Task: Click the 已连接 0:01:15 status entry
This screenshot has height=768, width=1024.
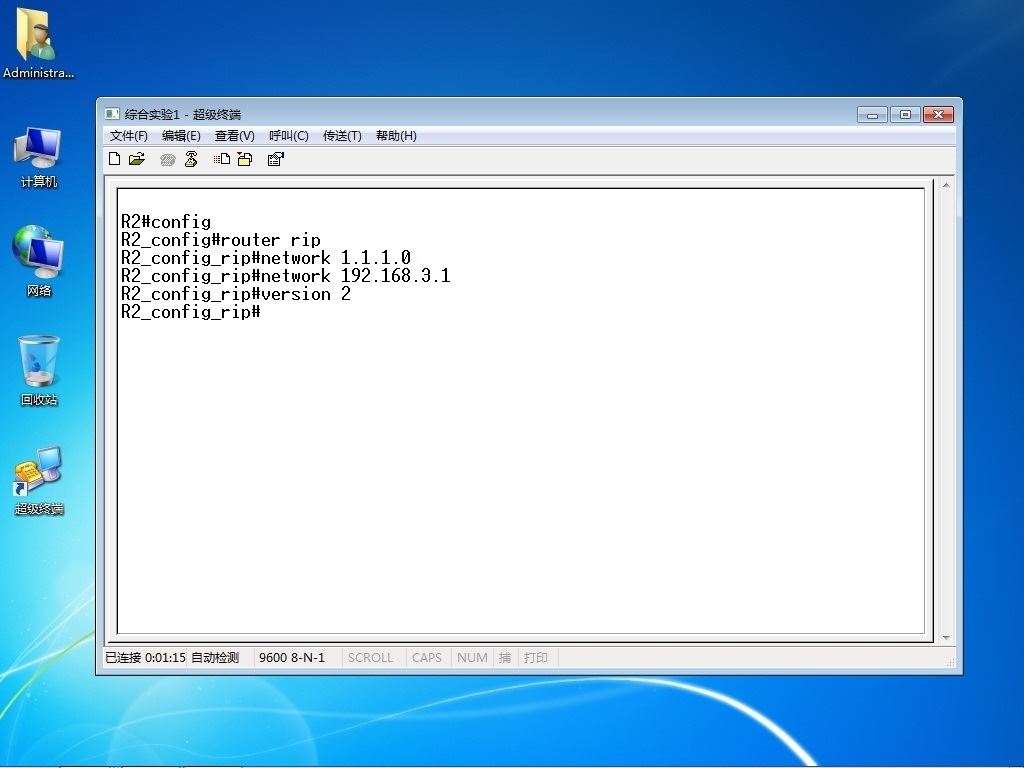Action: click(x=146, y=658)
